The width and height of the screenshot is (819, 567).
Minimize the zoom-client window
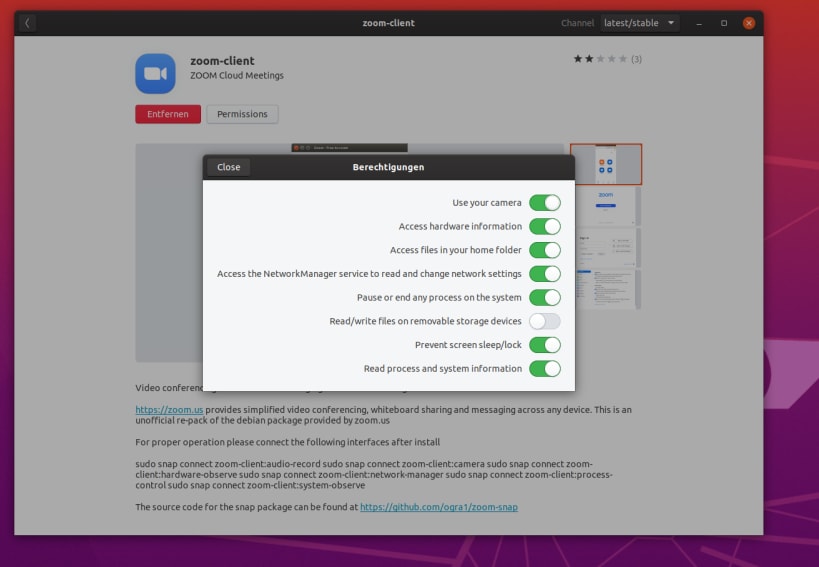[699, 23]
